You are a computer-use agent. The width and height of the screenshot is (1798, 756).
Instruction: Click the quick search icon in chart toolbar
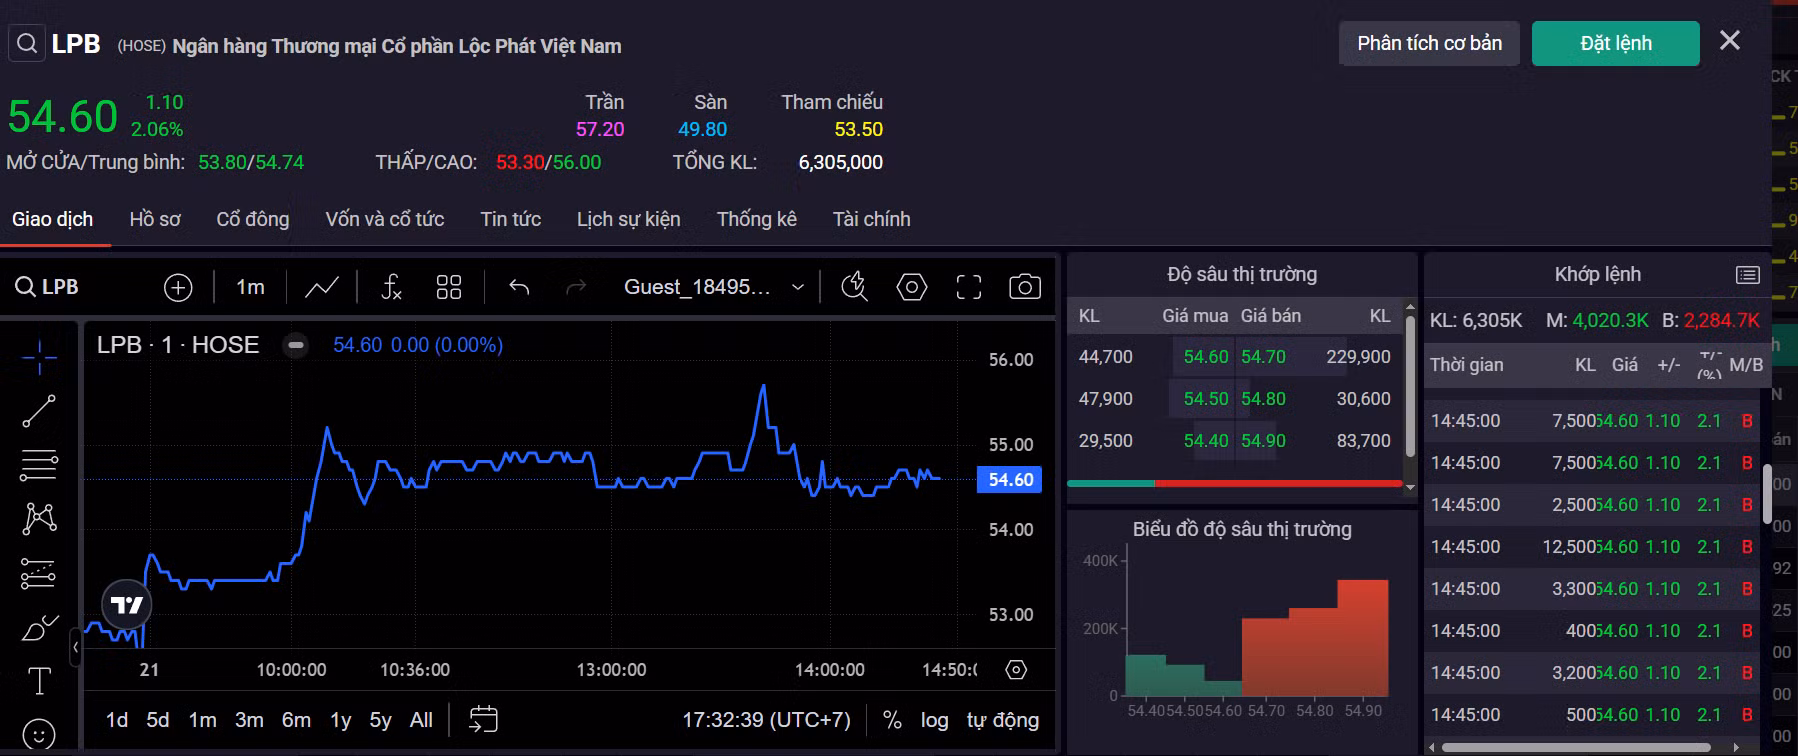[x=854, y=287]
